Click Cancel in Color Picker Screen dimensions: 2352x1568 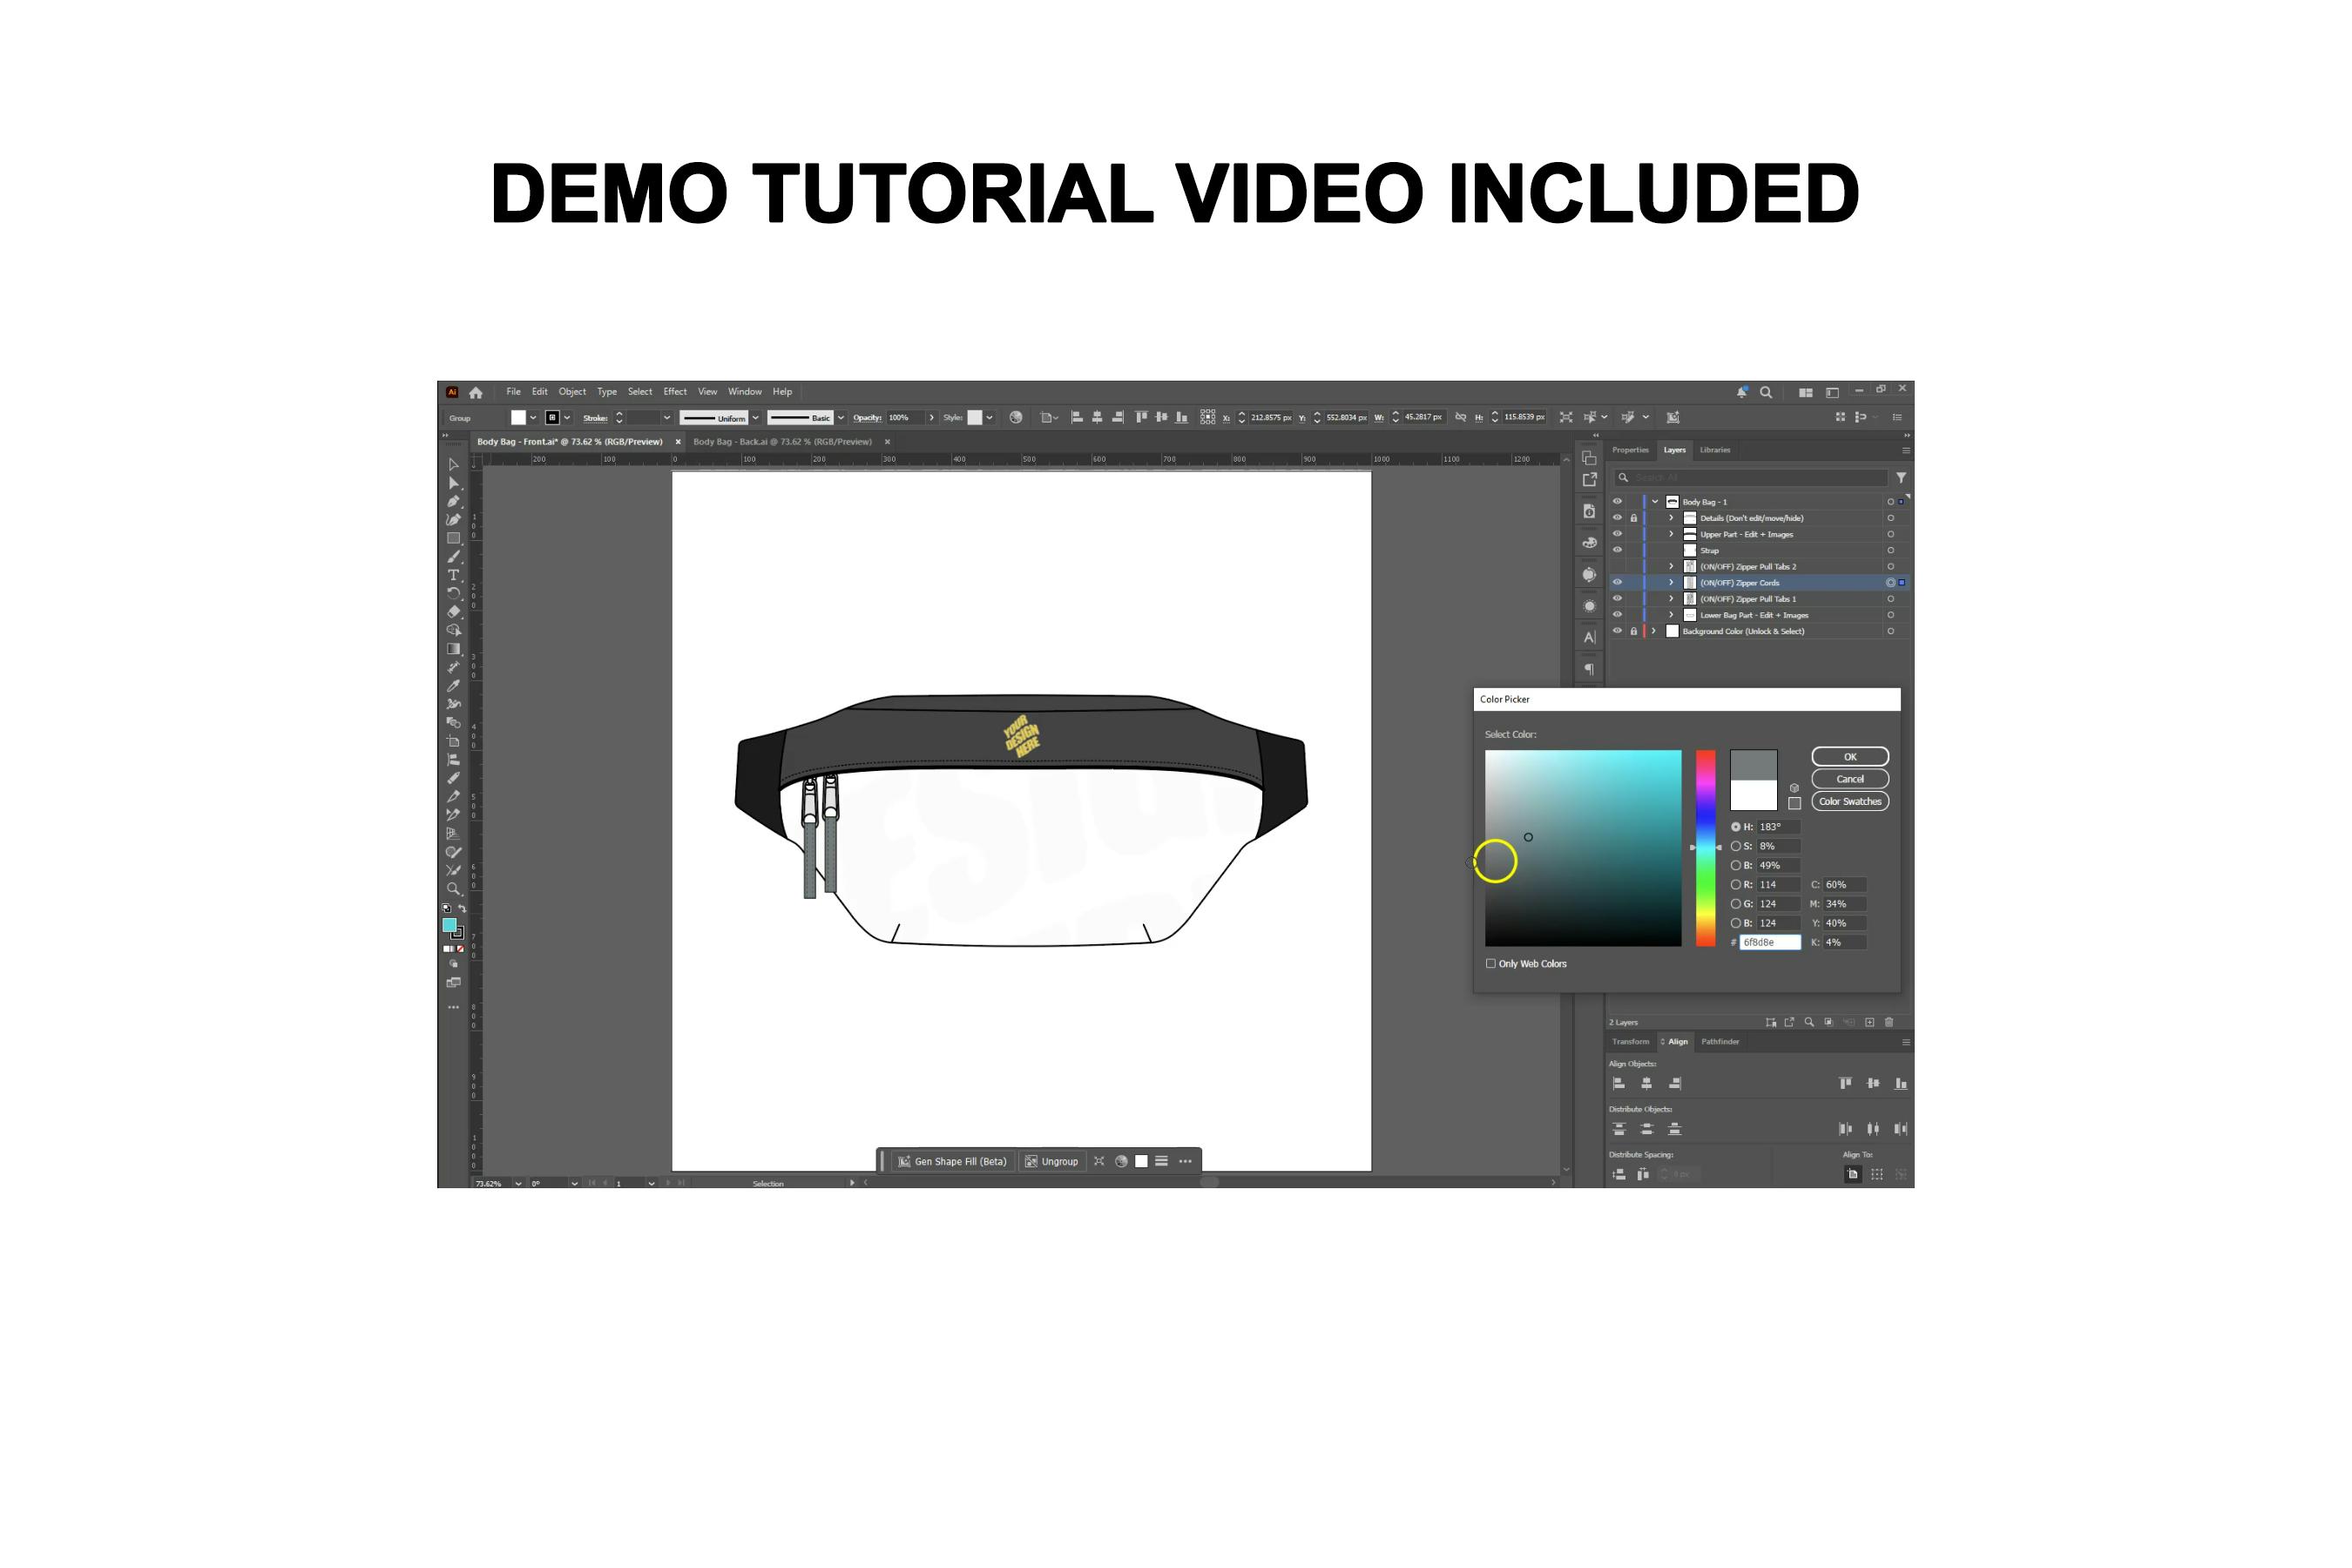coord(1850,779)
